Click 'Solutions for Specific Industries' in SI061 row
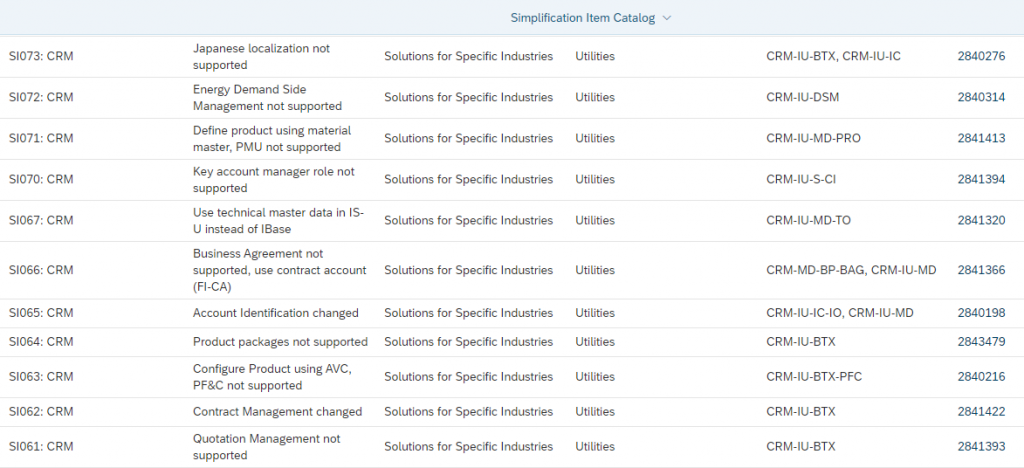The image size is (1024, 468). (x=468, y=446)
